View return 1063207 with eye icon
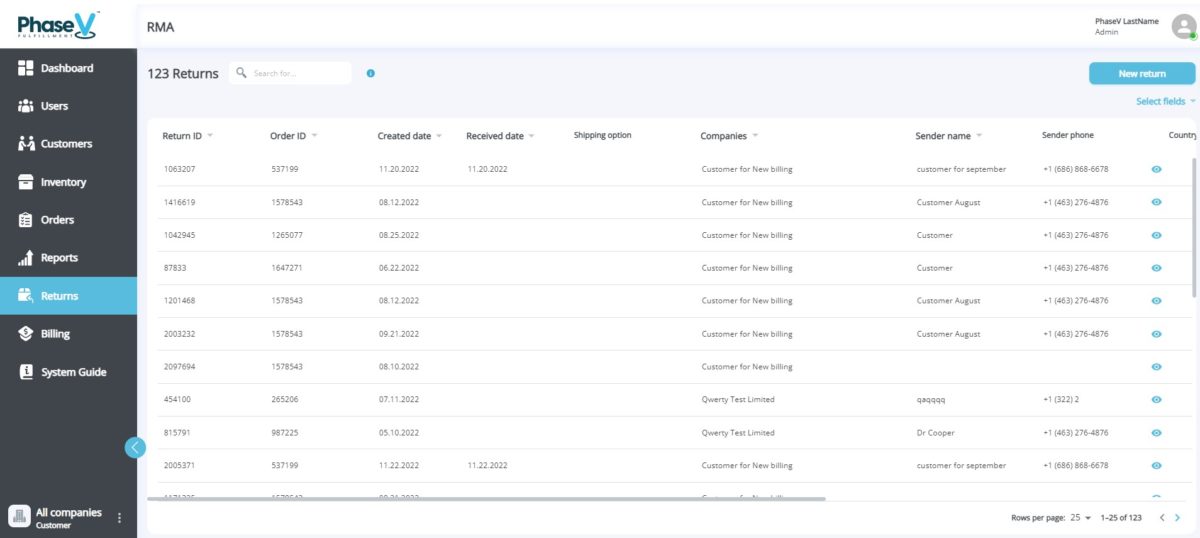The image size is (1200, 538). [x=1156, y=169]
